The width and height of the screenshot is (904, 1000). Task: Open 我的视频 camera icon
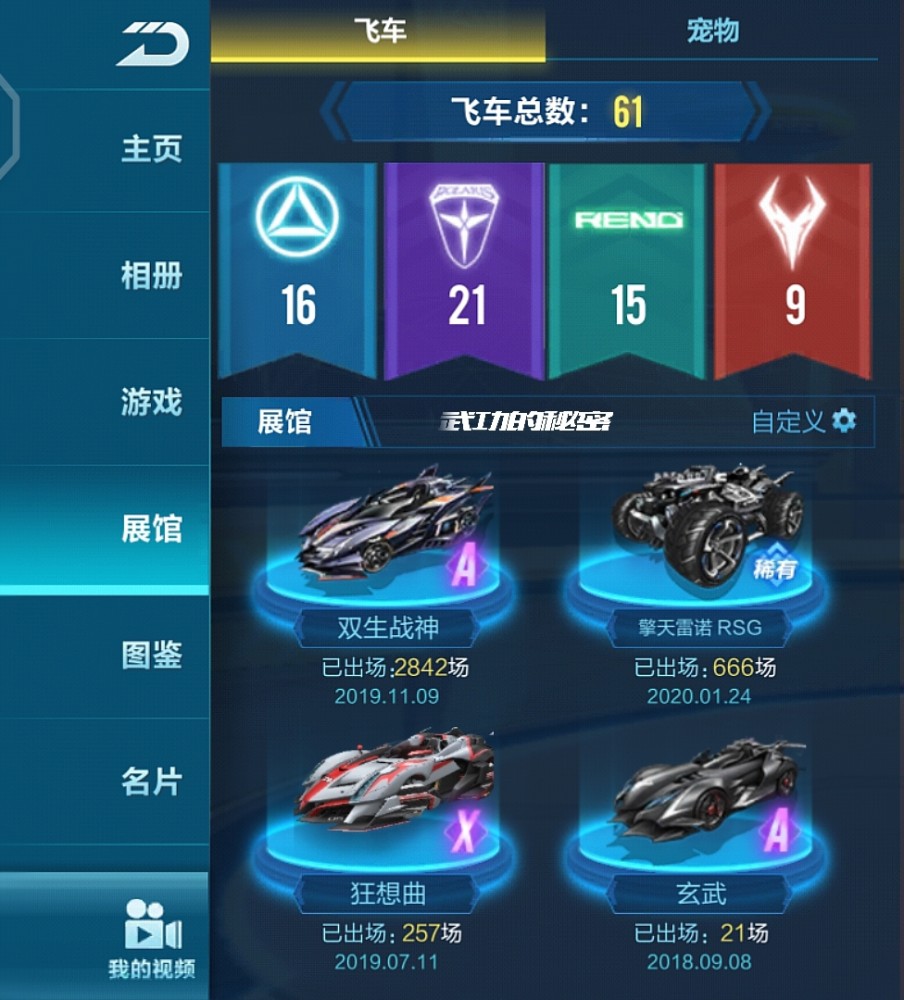152,924
